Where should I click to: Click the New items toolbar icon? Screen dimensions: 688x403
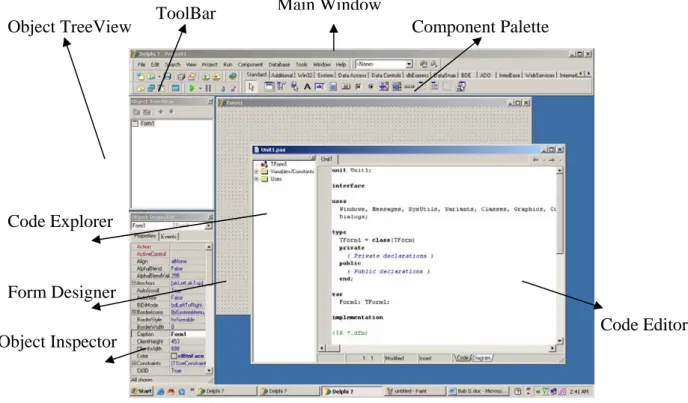[140, 76]
